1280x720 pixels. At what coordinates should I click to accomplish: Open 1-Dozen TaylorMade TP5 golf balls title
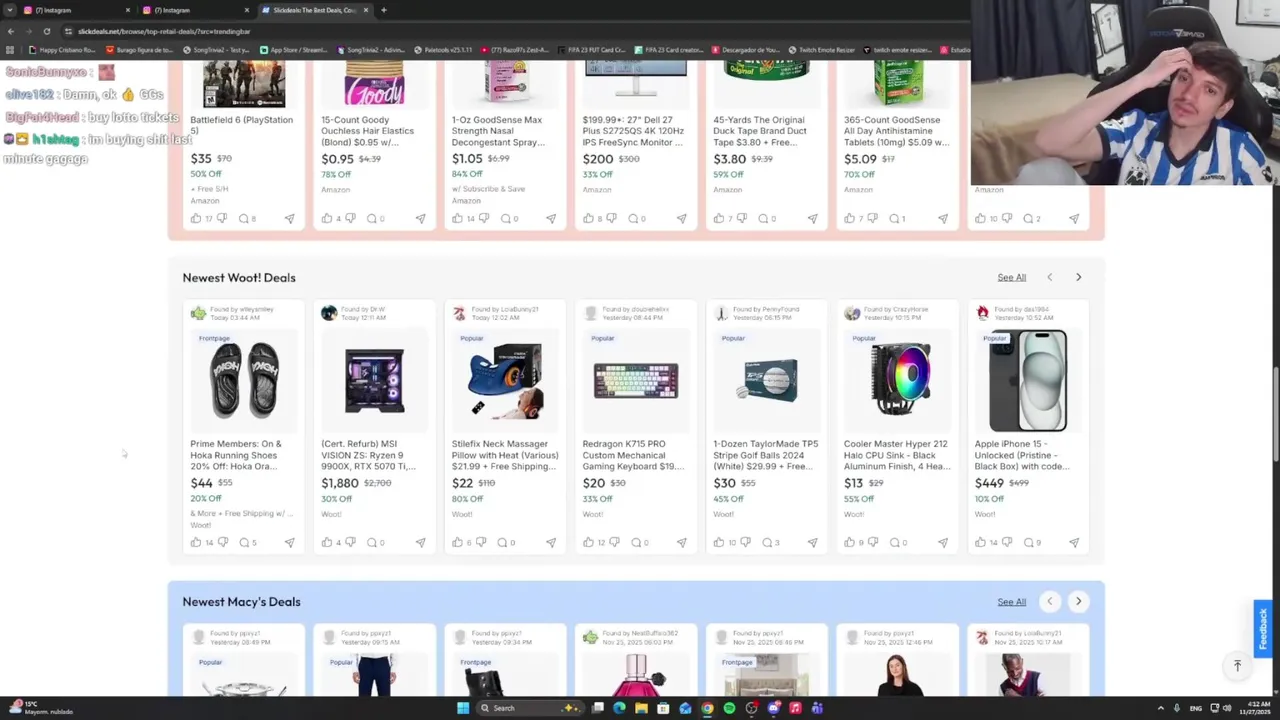766,455
